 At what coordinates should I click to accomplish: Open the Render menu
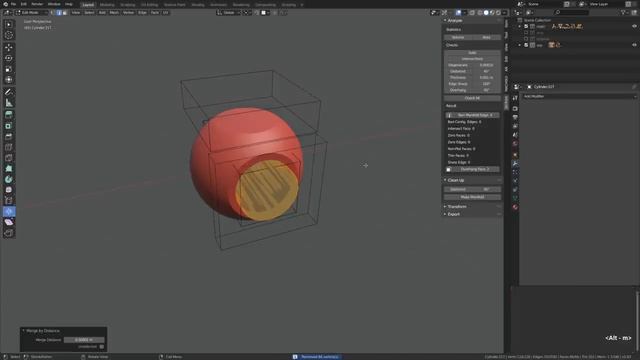click(37, 4)
